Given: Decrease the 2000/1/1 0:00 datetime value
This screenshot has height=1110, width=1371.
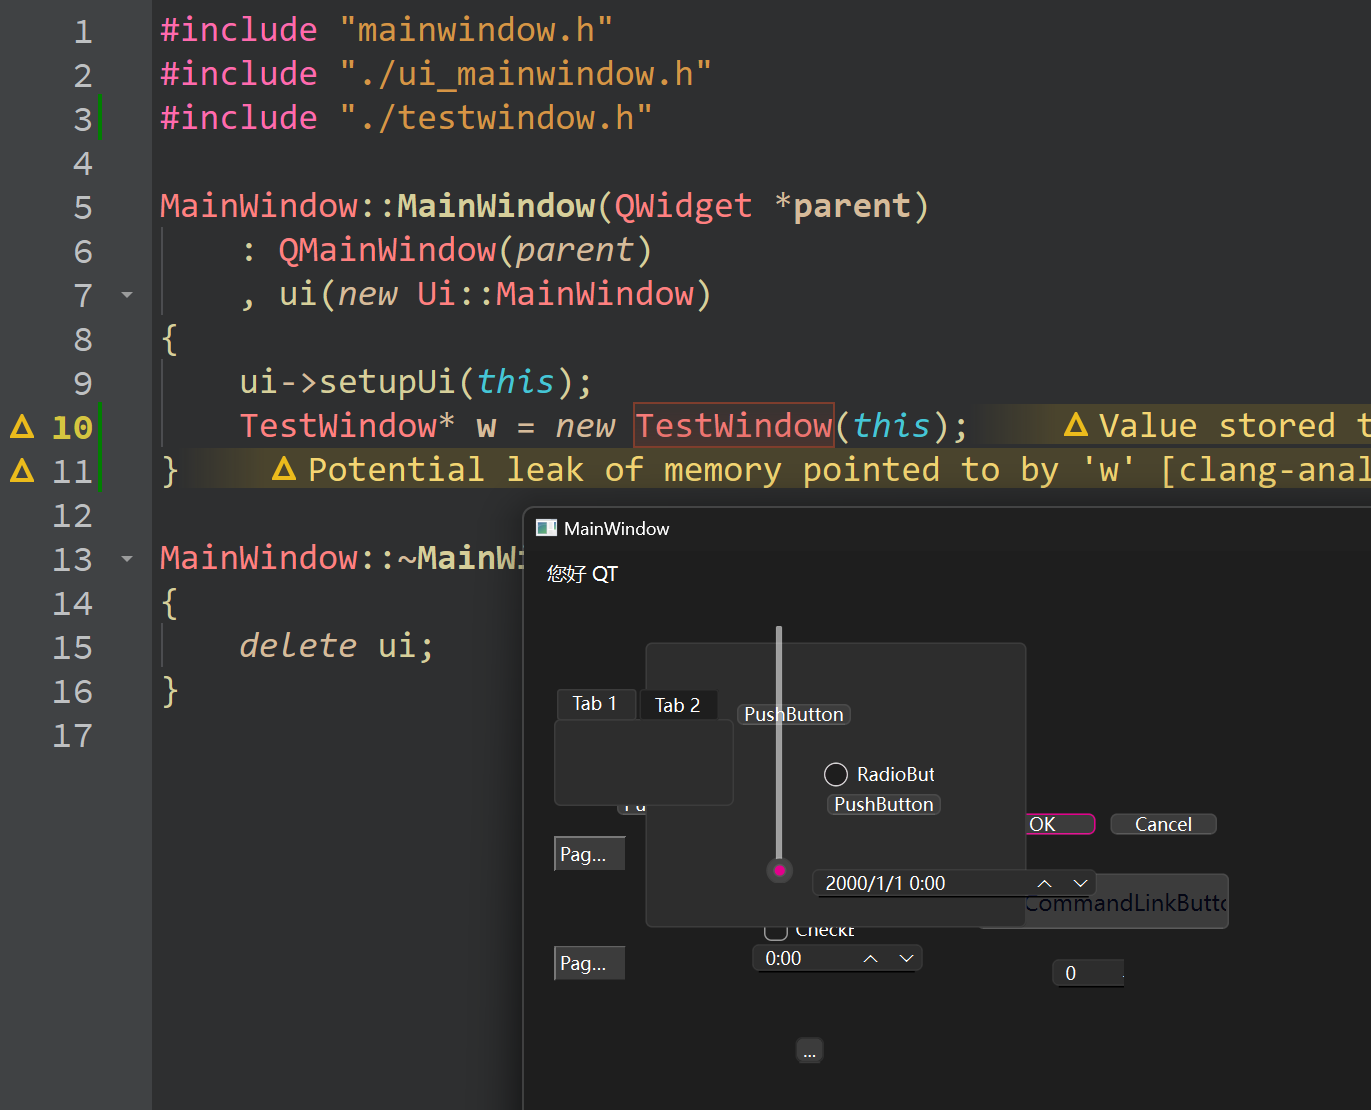Looking at the screenshot, I should (1080, 883).
